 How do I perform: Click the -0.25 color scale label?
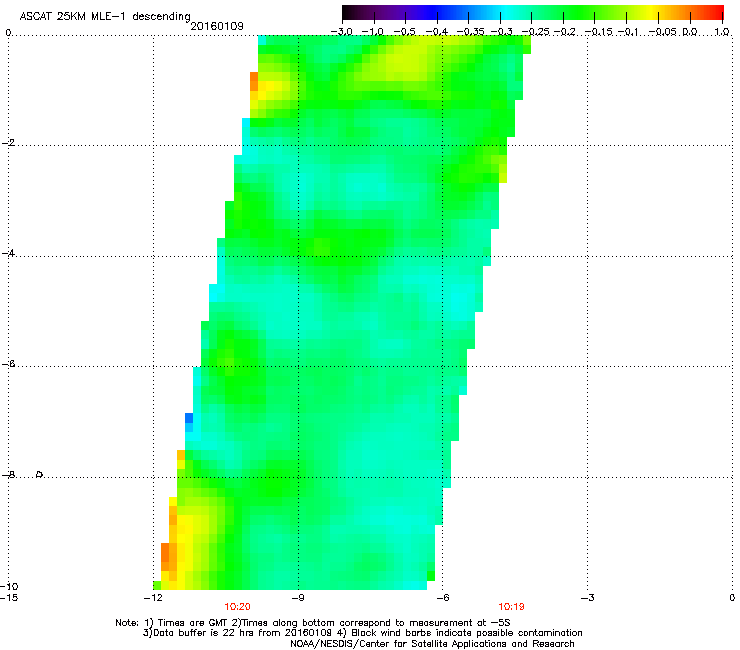(536, 32)
